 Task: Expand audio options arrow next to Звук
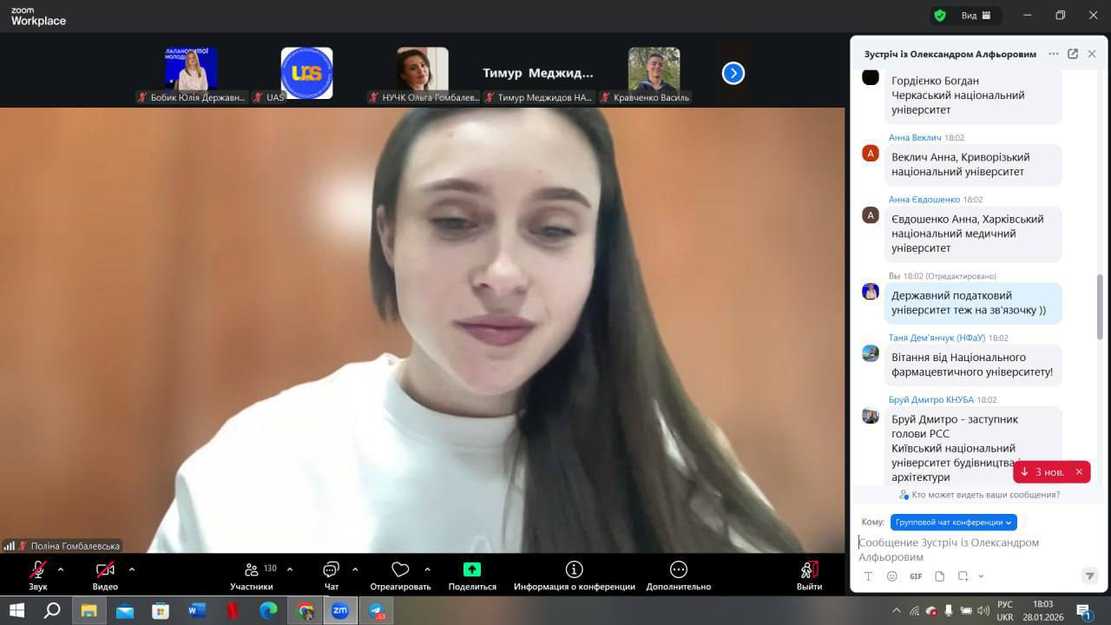pos(61,569)
